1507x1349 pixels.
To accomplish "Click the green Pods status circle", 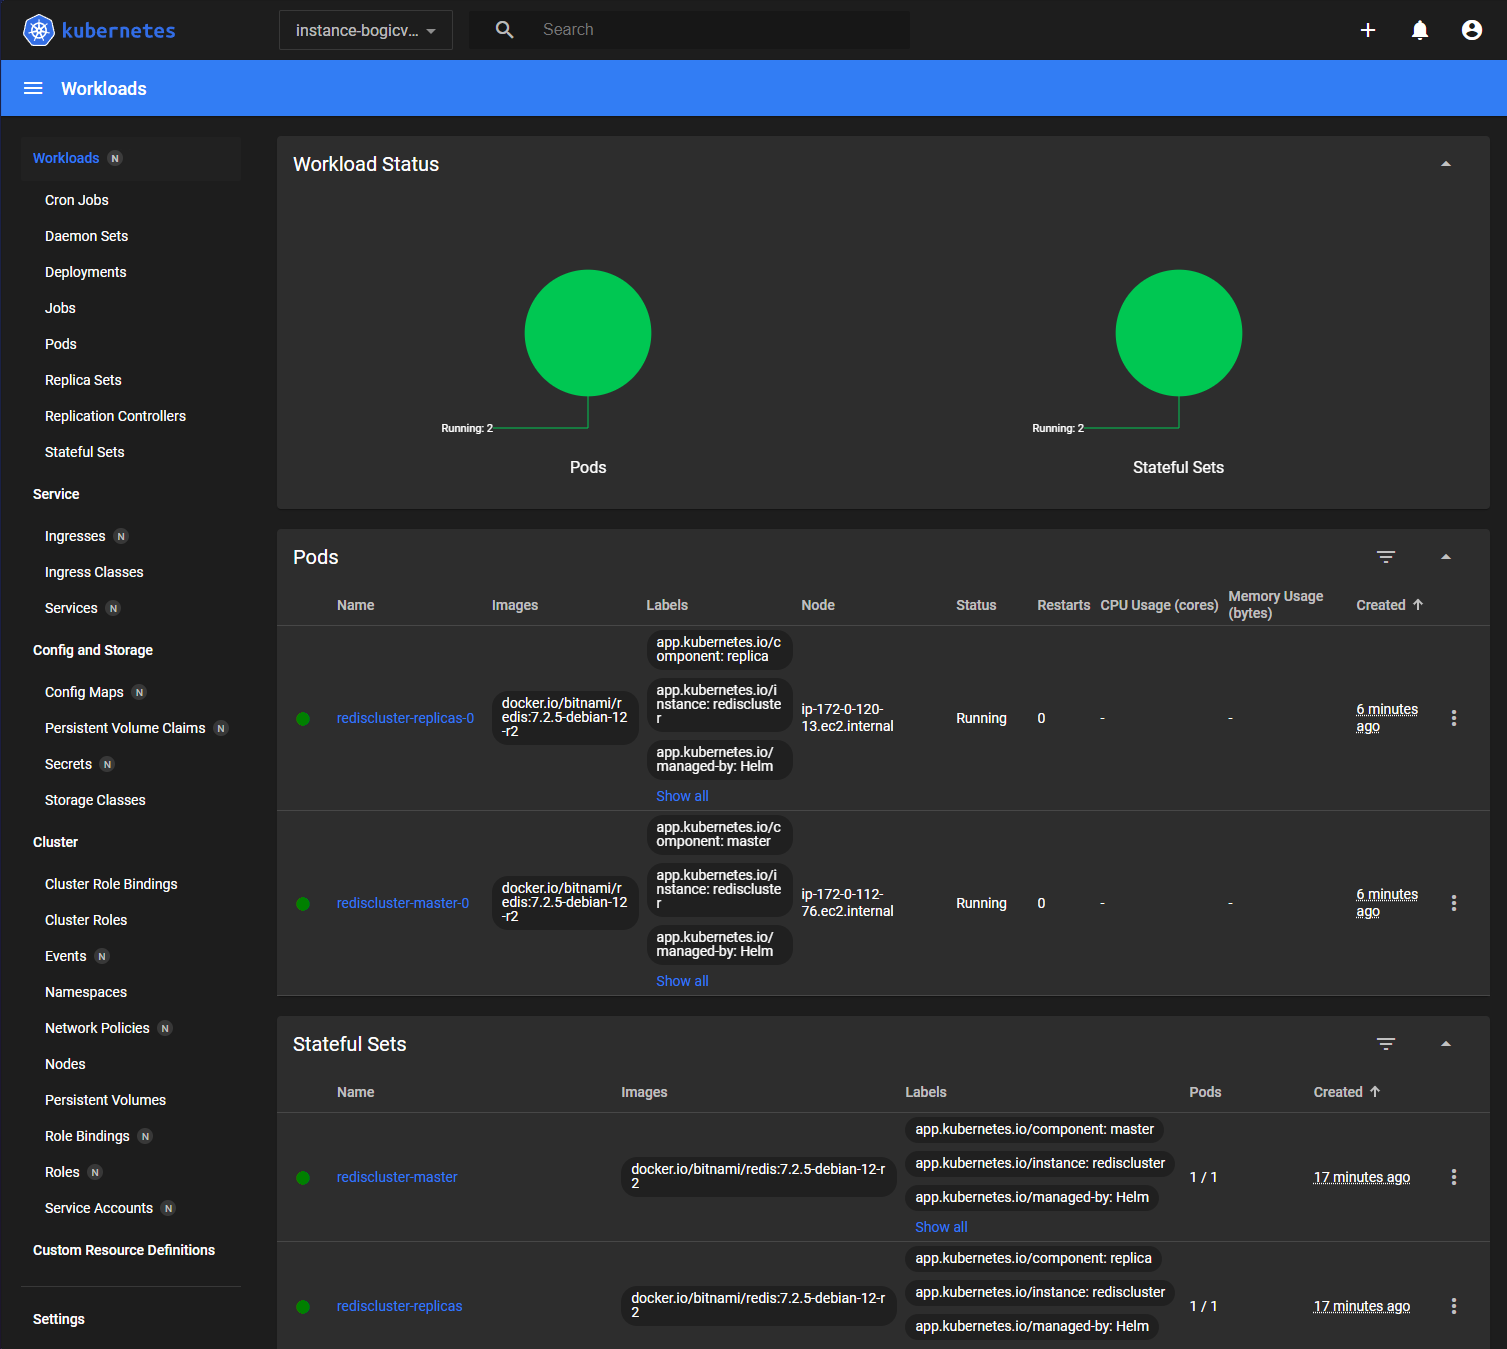I will tap(588, 333).
